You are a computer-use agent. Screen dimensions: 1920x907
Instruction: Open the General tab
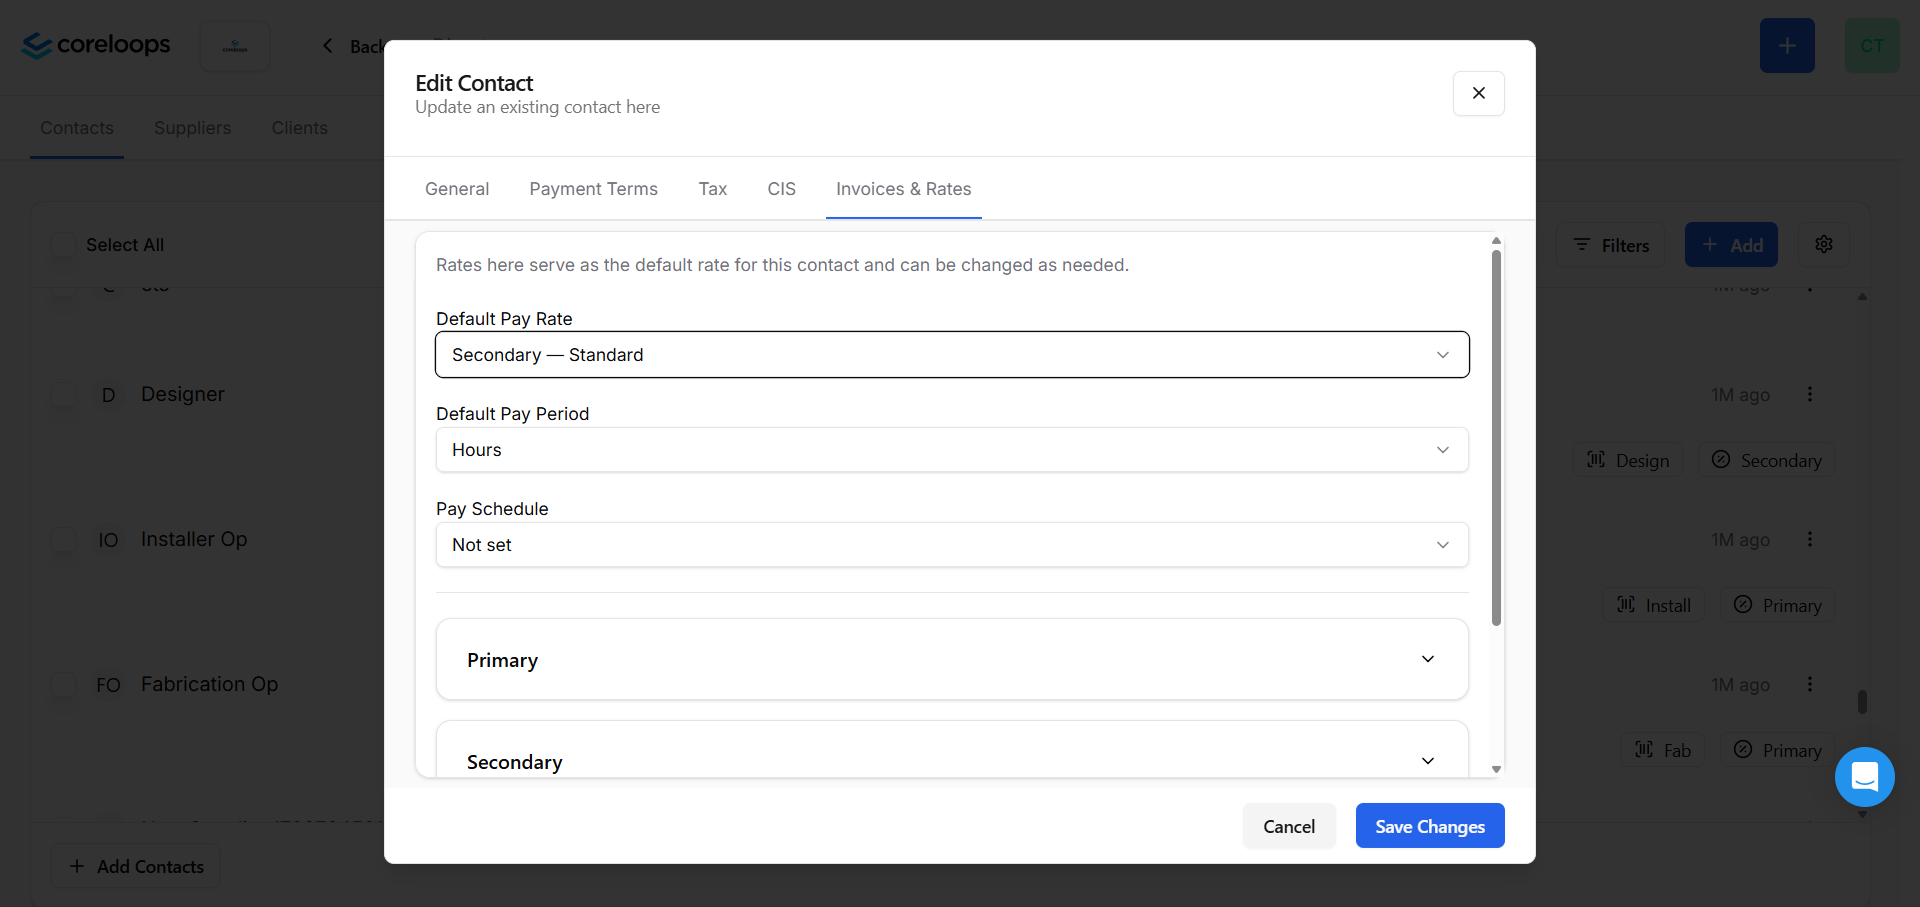click(457, 189)
